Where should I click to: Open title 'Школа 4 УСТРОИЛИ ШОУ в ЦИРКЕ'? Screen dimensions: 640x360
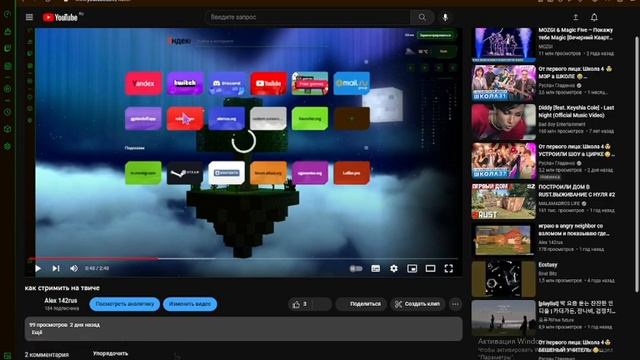(576, 150)
